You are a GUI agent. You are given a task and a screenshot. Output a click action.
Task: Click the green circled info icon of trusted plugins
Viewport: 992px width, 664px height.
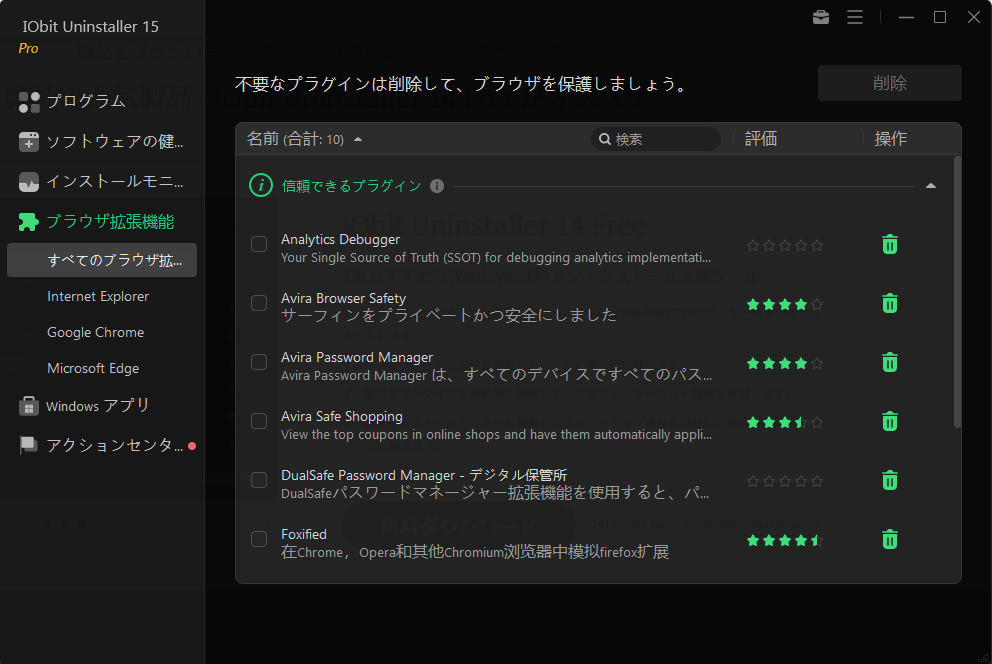(261, 185)
